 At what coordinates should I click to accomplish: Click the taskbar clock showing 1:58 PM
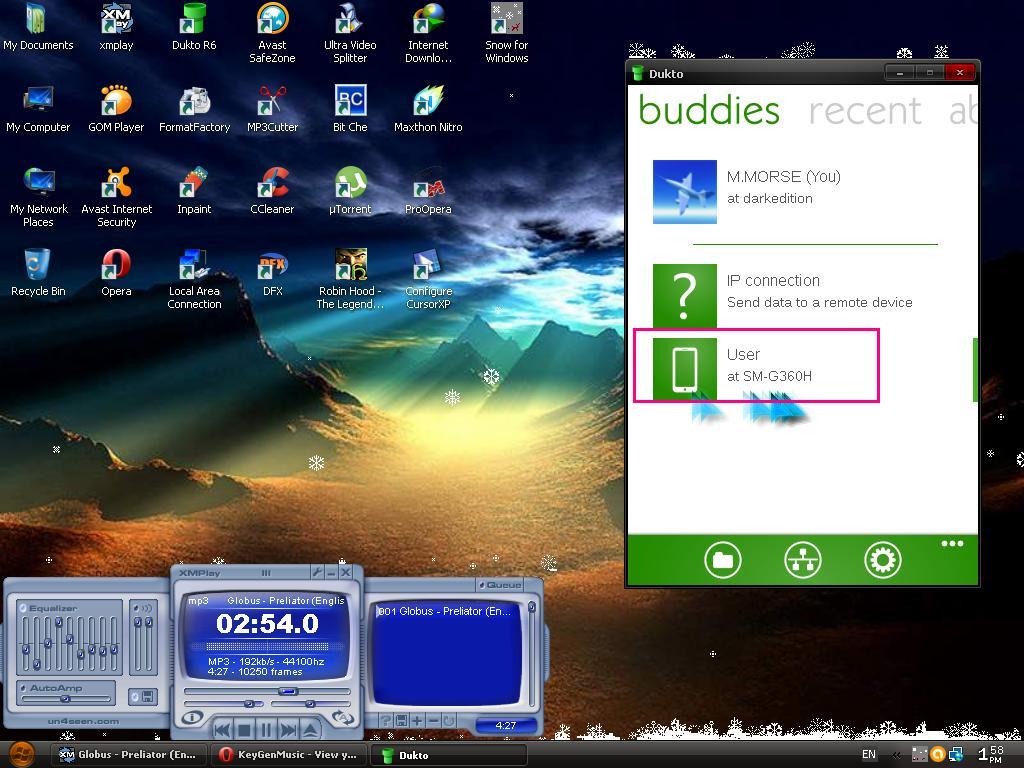pyautogui.click(x=991, y=754)
